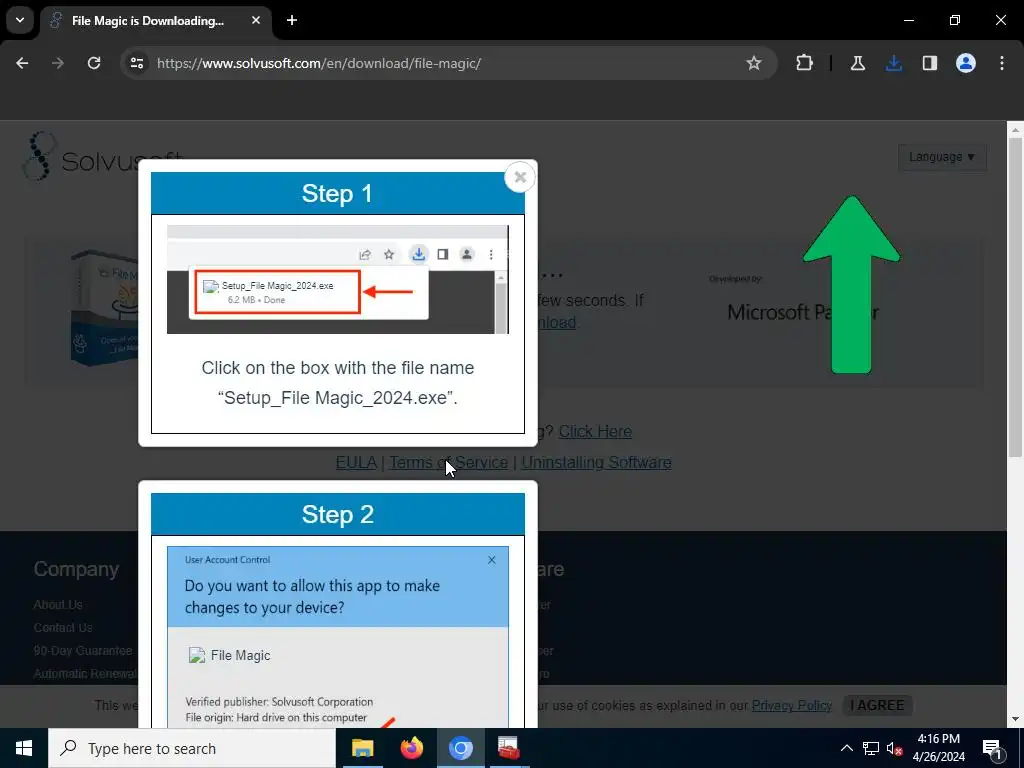
Task: Open the taskbar clock showing 4:16 PM
Action: point(938,748)
